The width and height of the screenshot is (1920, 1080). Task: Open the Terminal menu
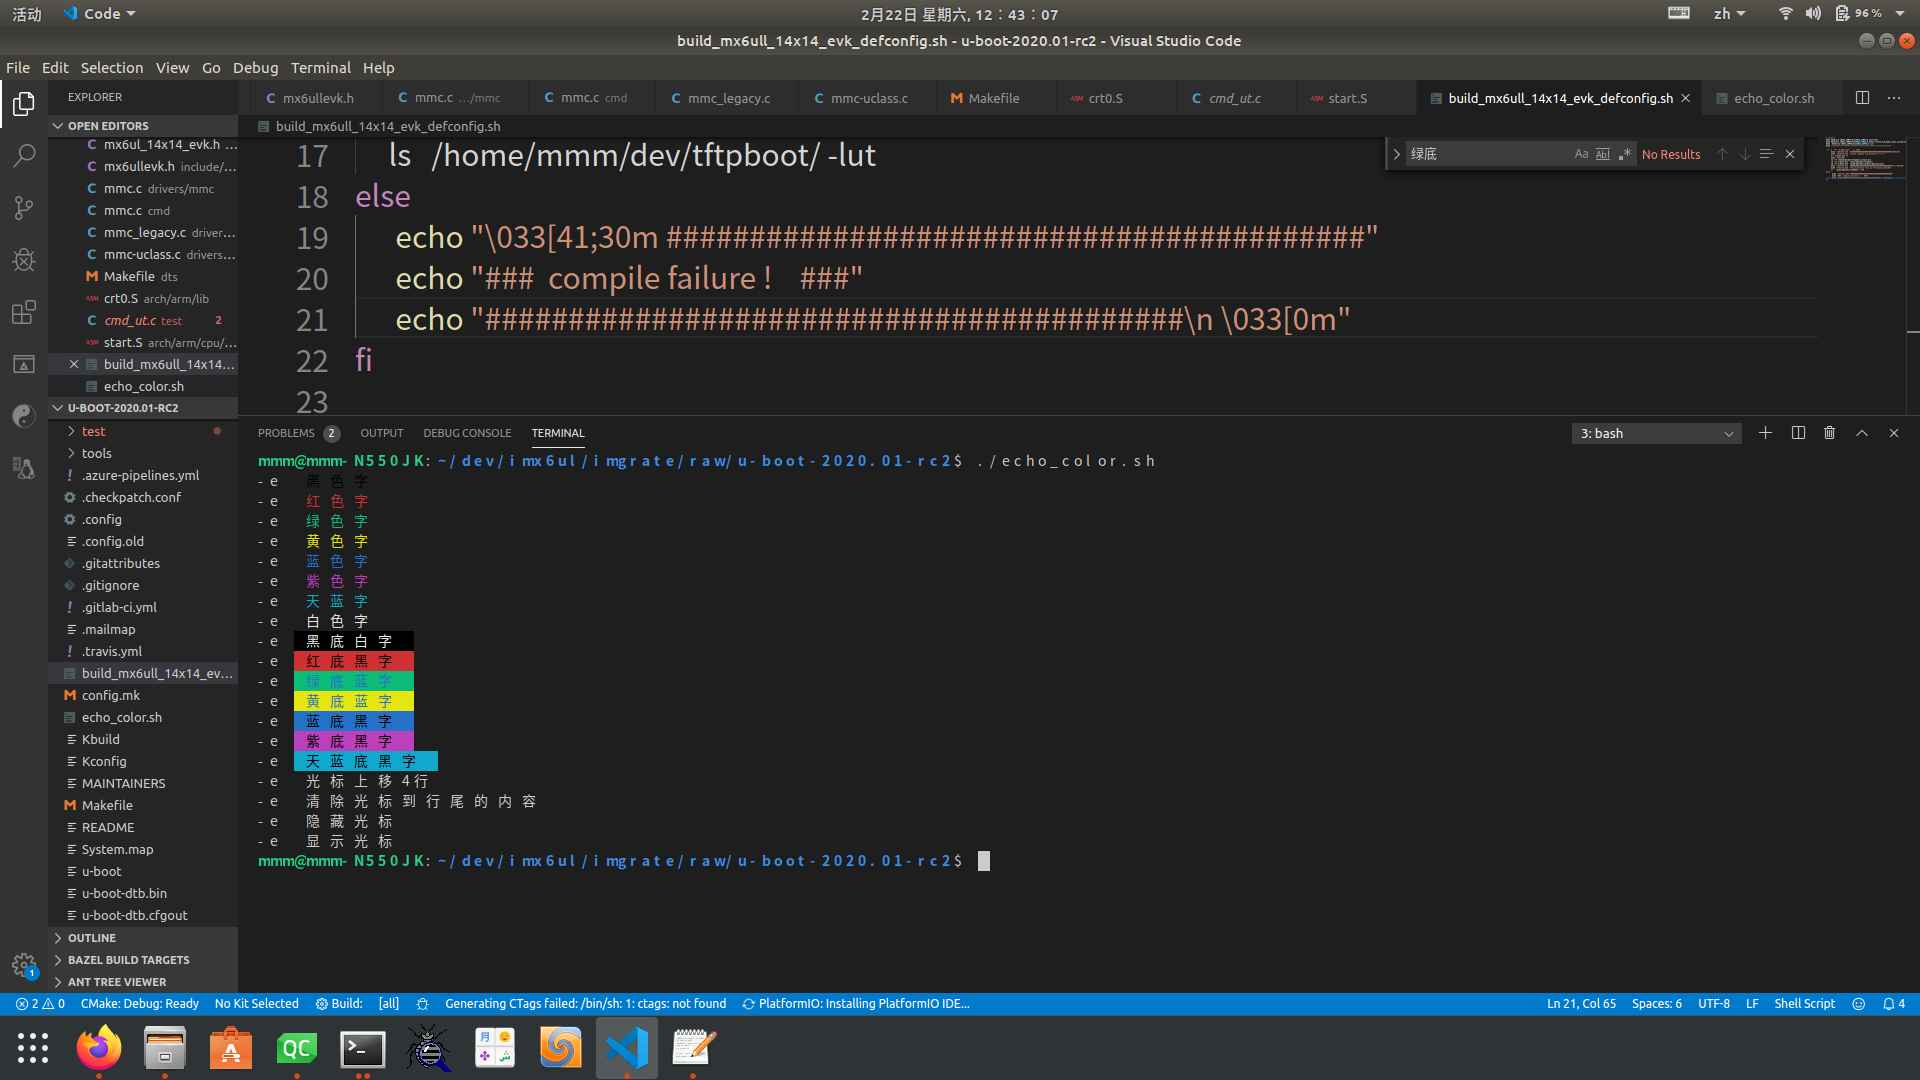coord(320,67)
